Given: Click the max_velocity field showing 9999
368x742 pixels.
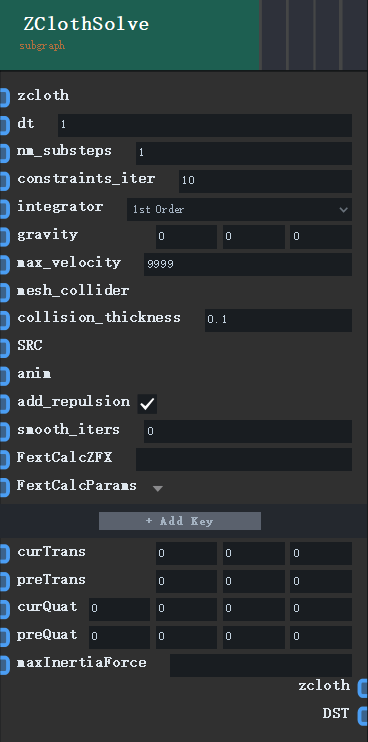Looking at the screenshot, I should pos(248,264).
